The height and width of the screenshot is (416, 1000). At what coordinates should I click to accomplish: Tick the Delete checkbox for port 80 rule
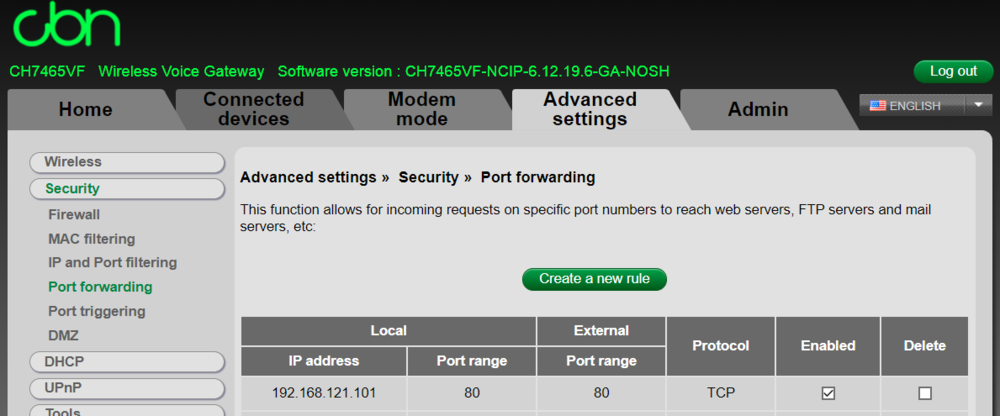tap(924, 393)
